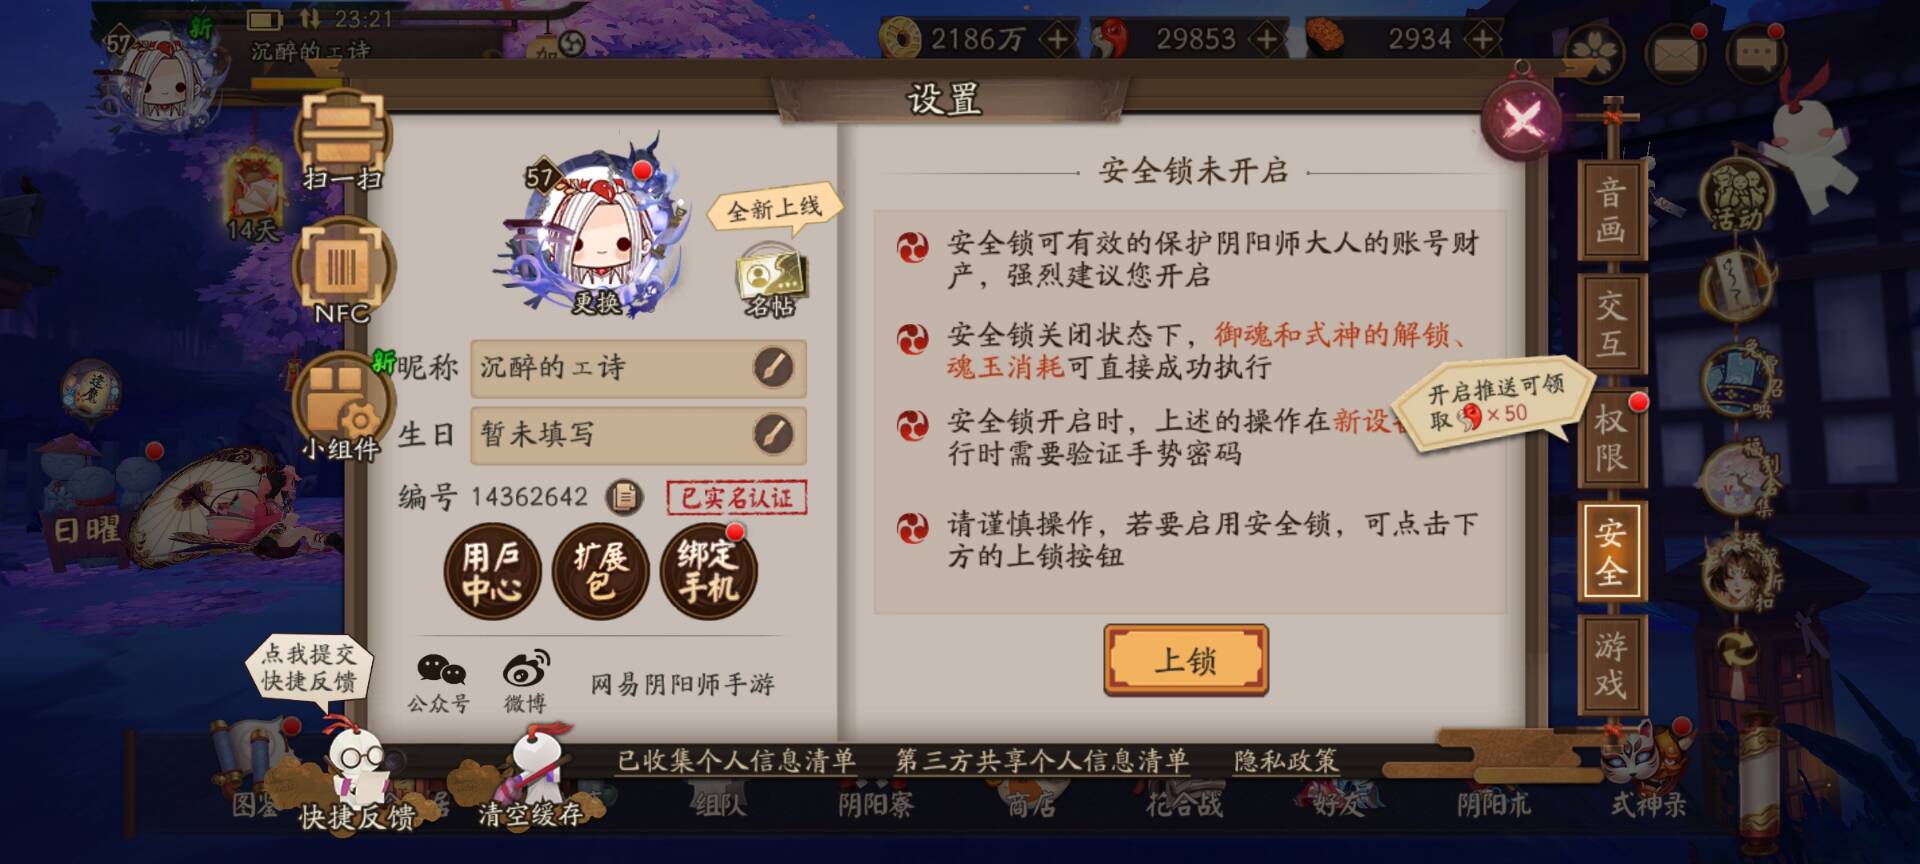Screen dimensions: 1920x864
Task: Click the 上锁 lock button
Action: coord(1186,660)
